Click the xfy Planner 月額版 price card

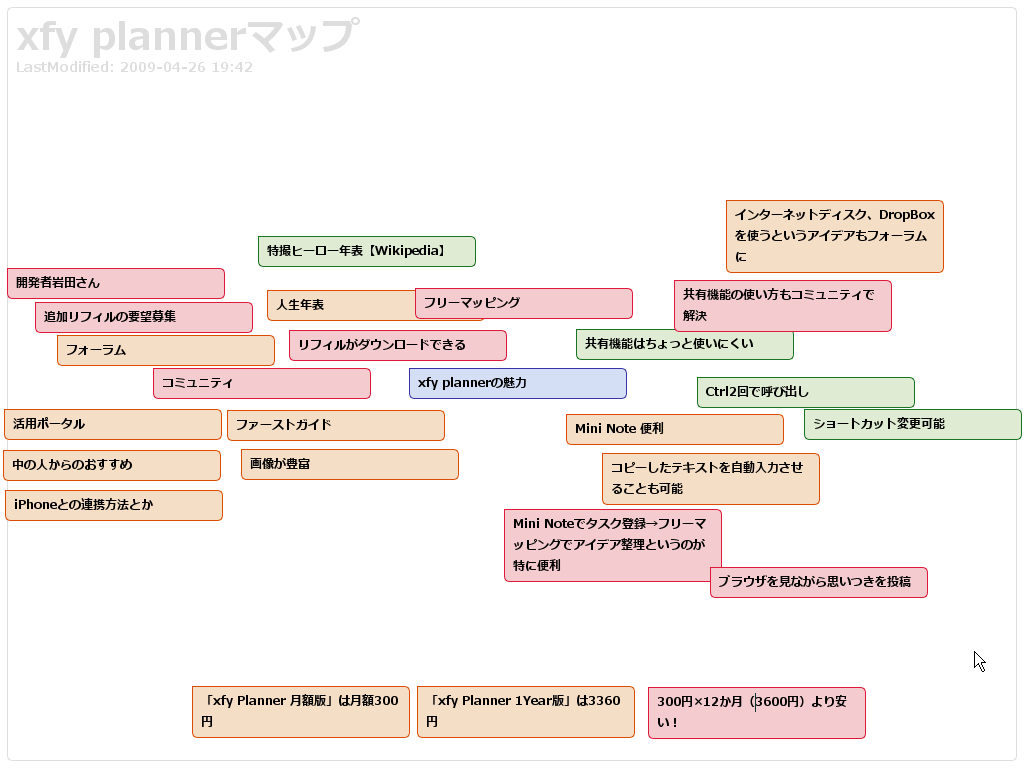[300, 712]
